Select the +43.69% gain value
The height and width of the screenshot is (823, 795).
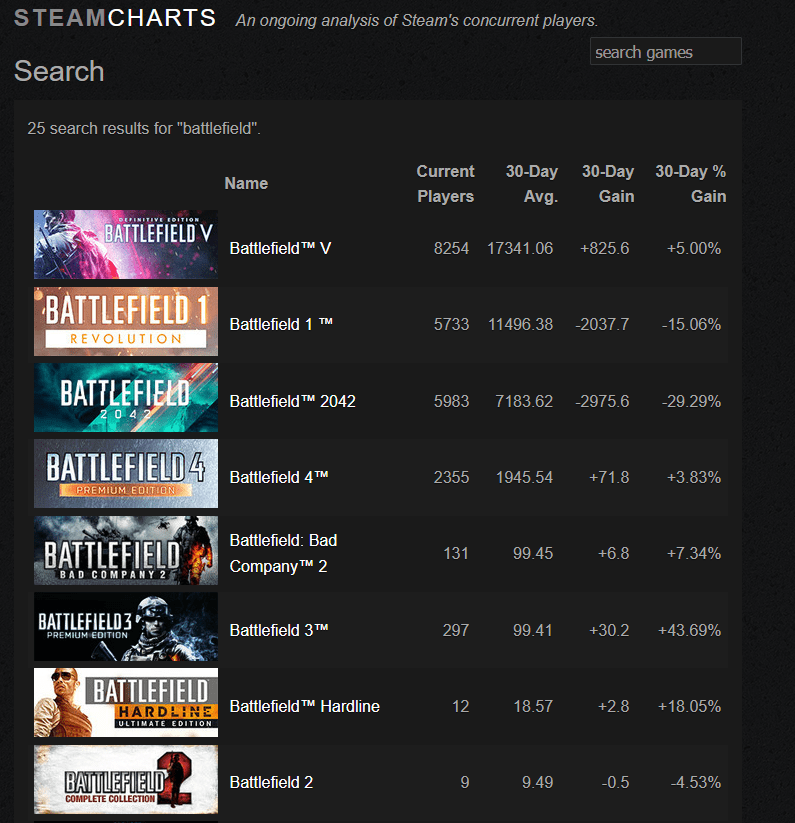pyautogui.click(x=690, y=630)
